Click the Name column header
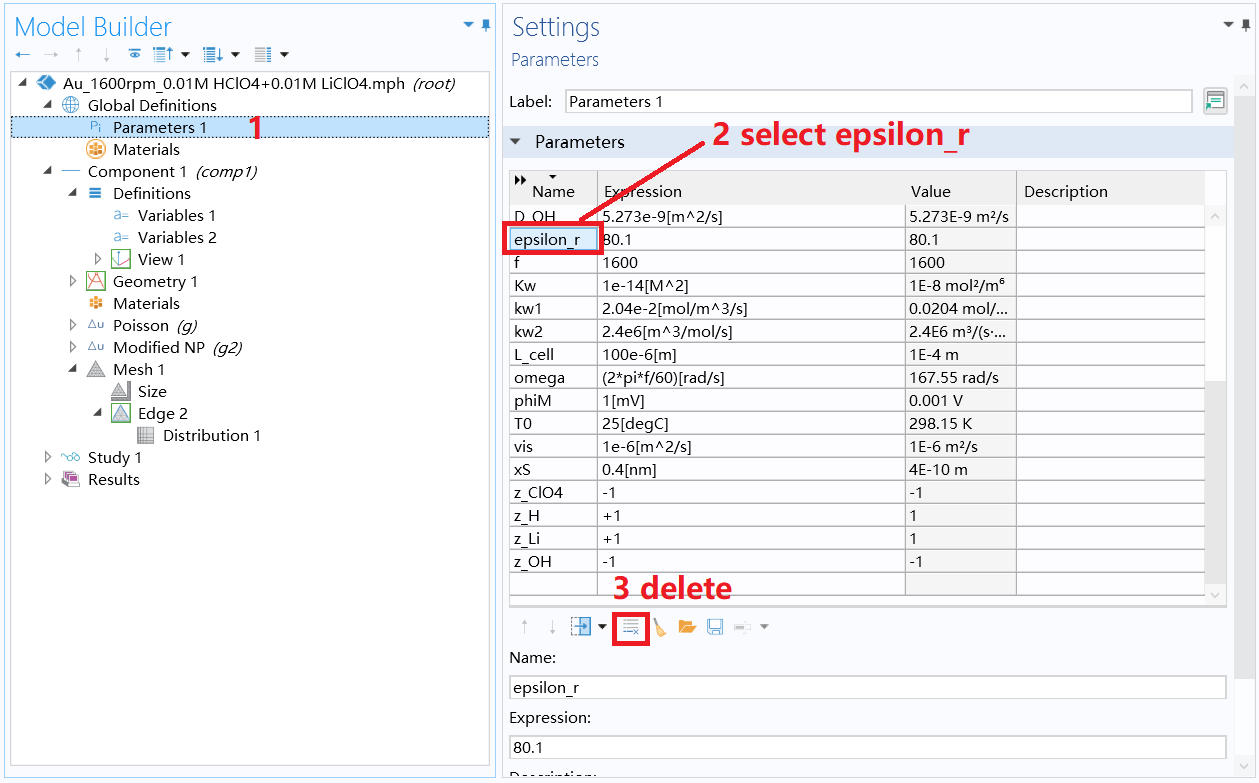 pyautogui.click(x=552, y=191)
